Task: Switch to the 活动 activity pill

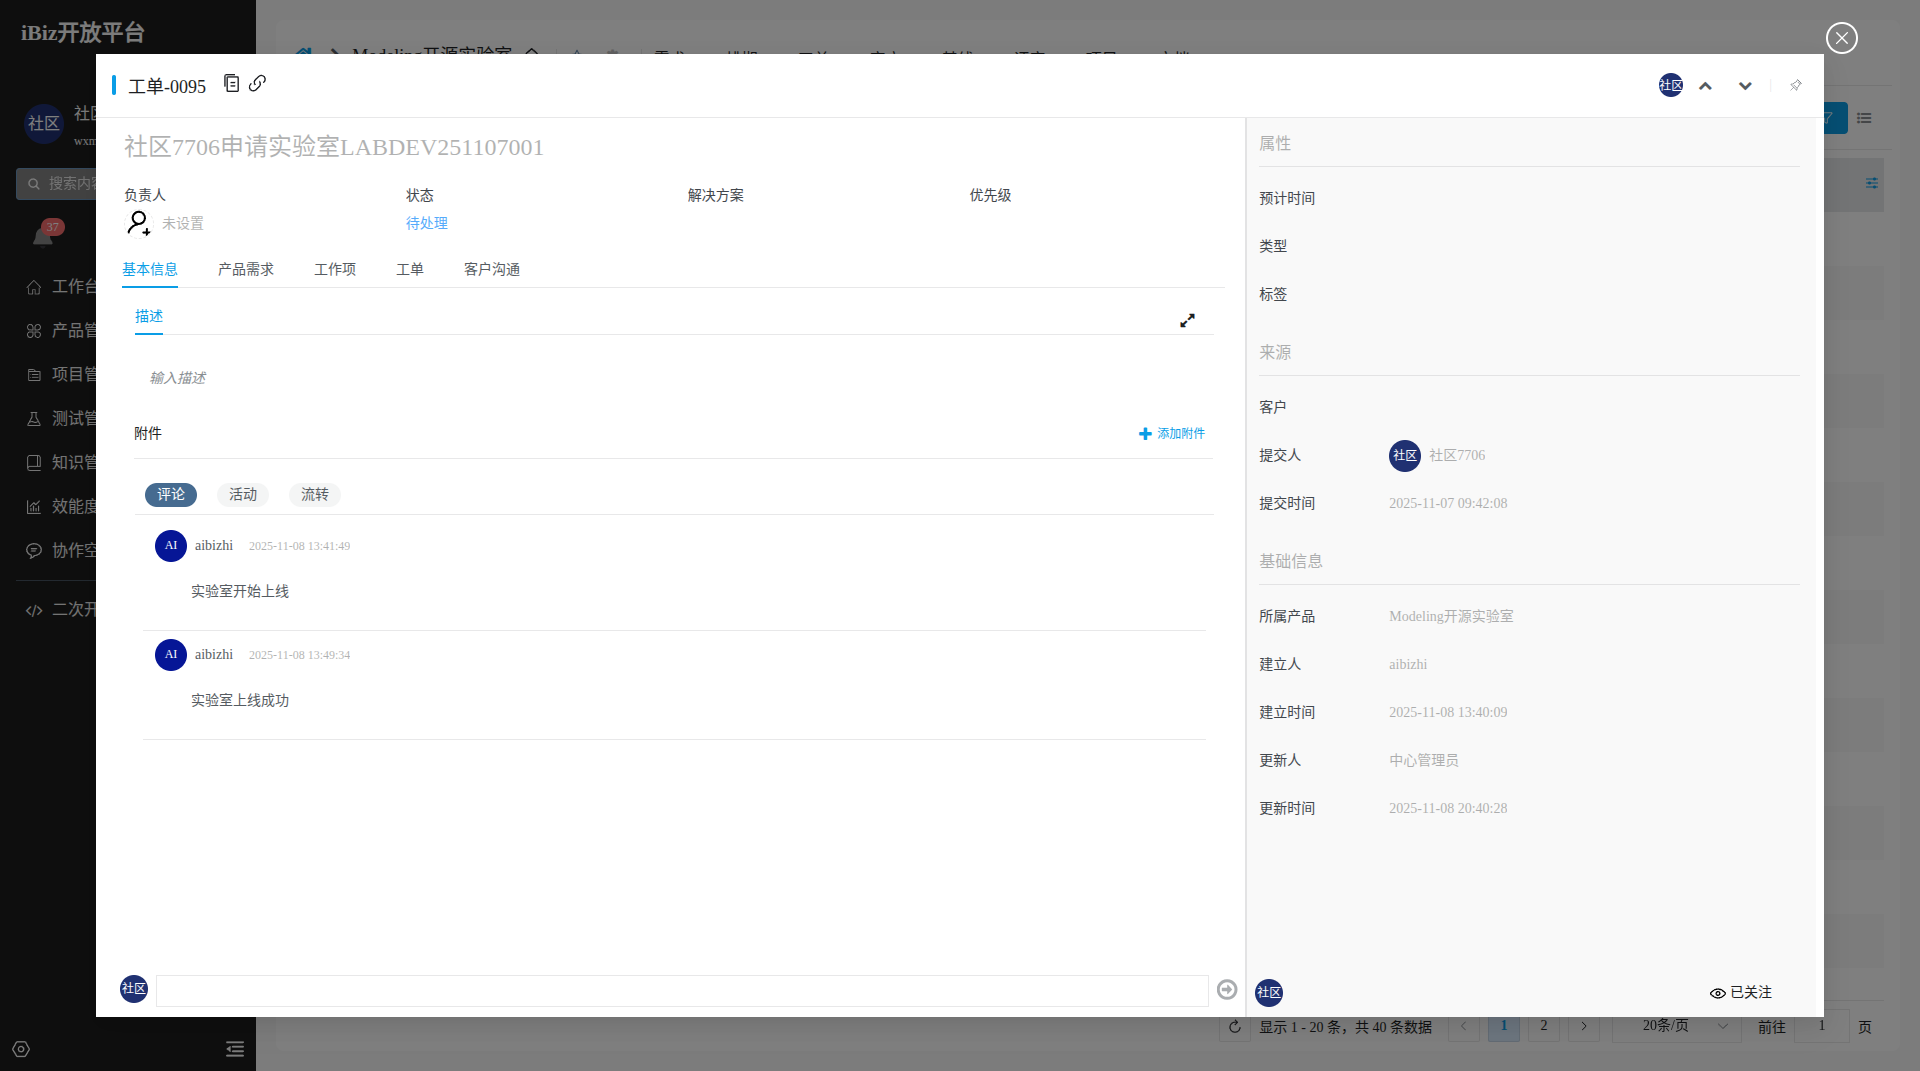Action: (243, 495)
